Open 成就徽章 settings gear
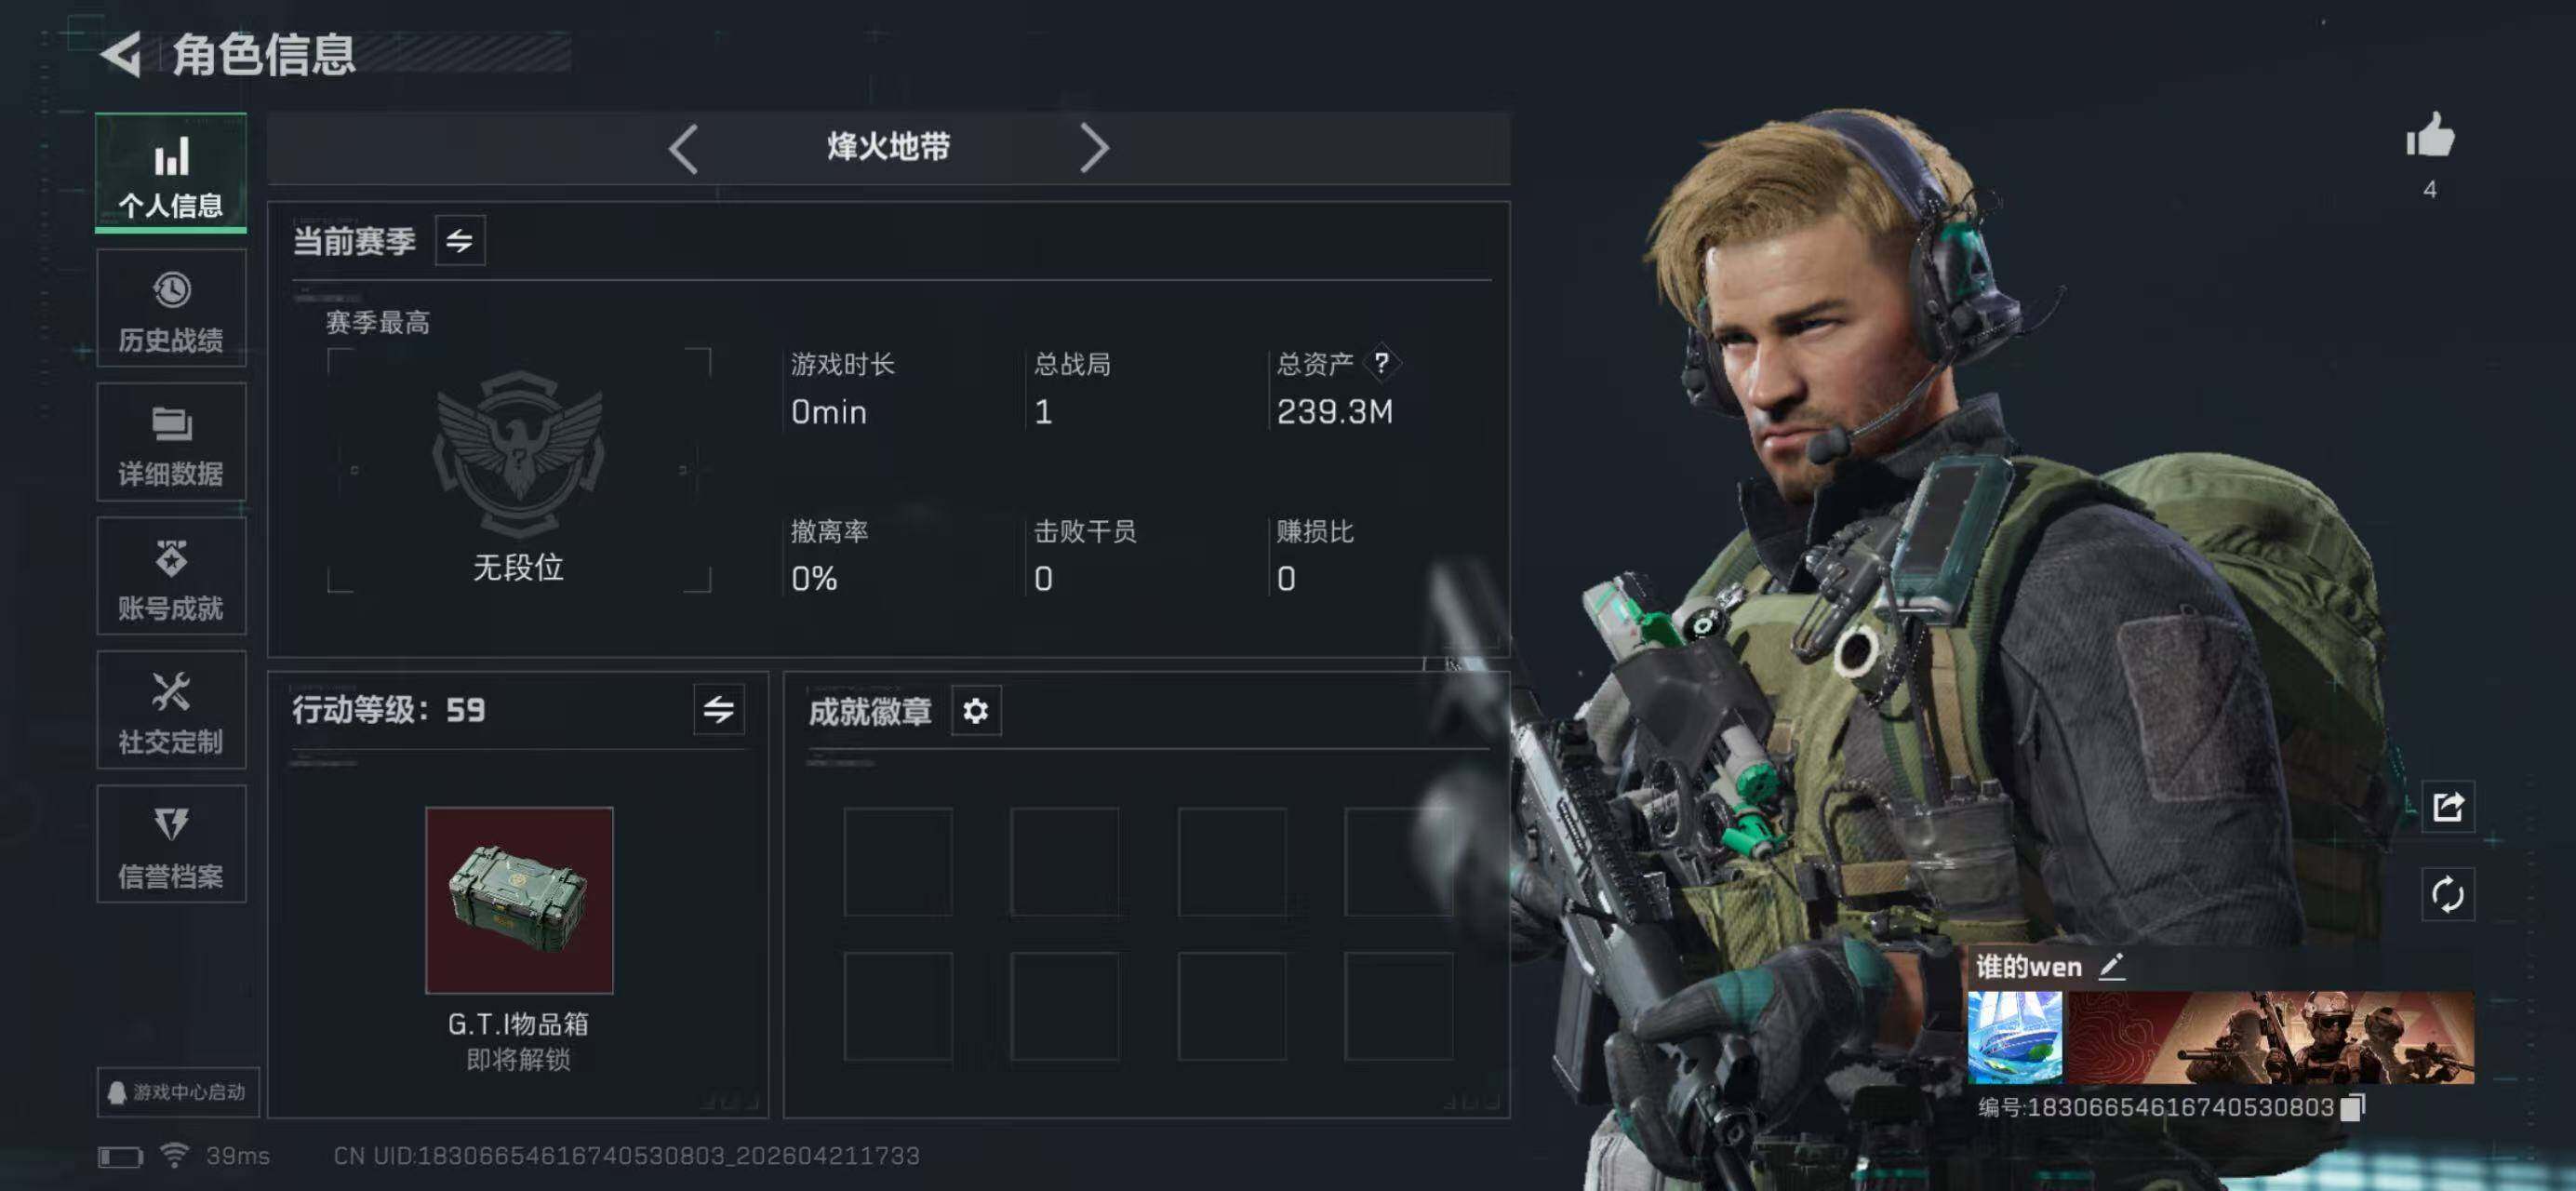Image resolution: width=2576 pixels, height=1191 pixels. pos(976,711)
